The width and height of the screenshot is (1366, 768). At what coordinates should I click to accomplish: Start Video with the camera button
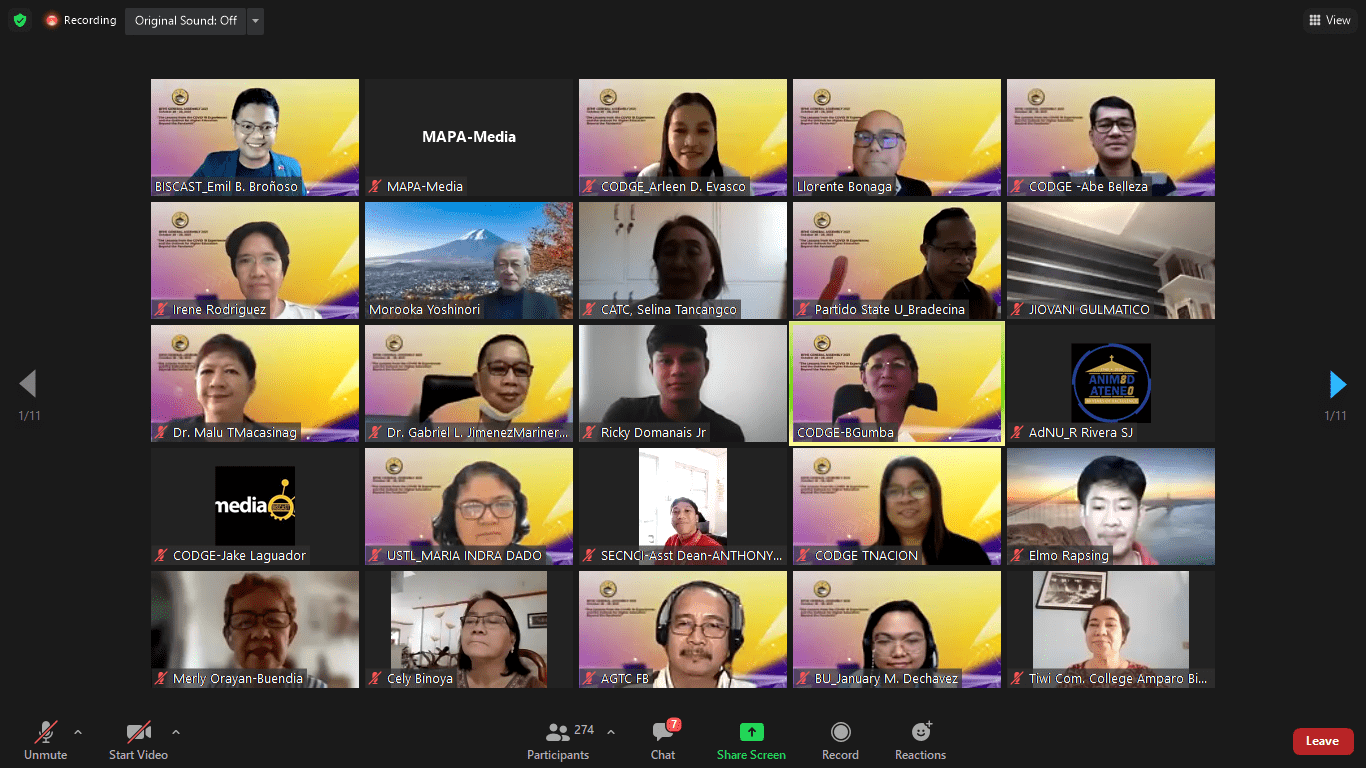(x=138, y=741)
